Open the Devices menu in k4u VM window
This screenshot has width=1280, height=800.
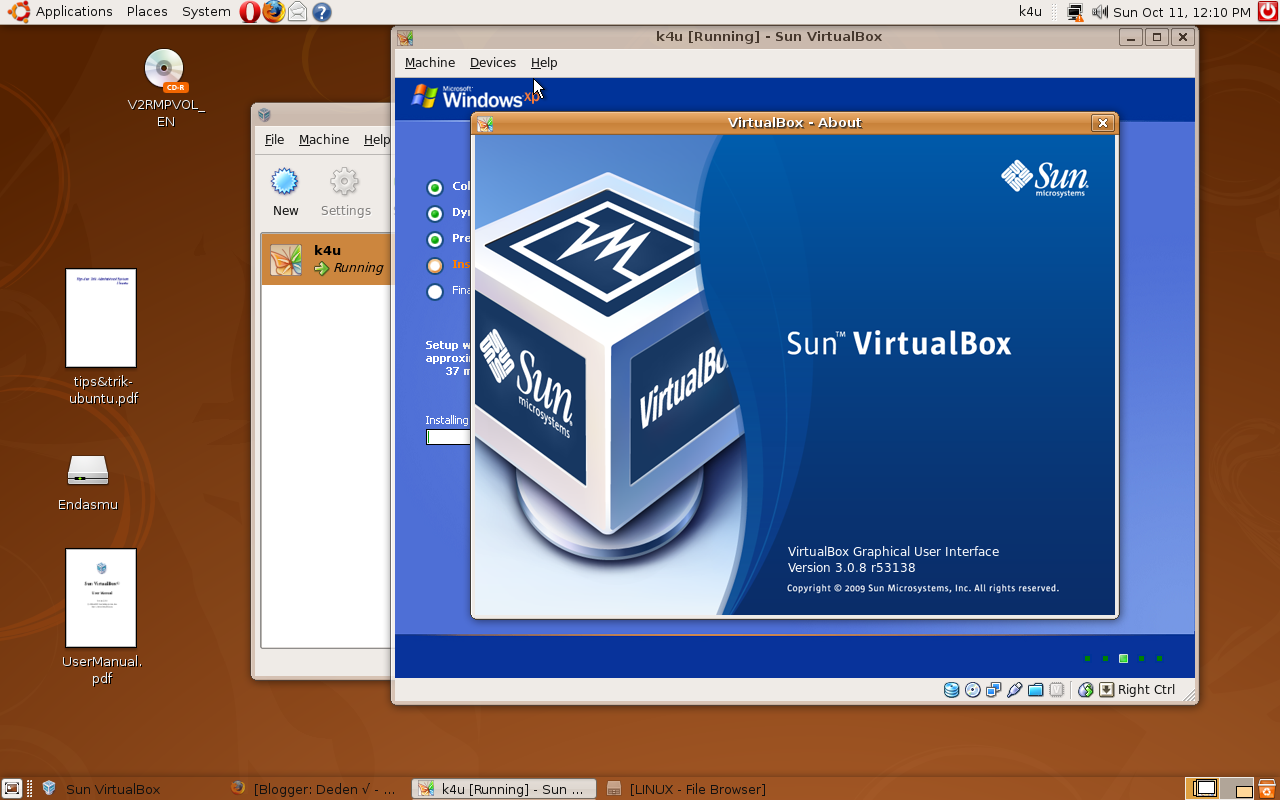coord(493,62)
